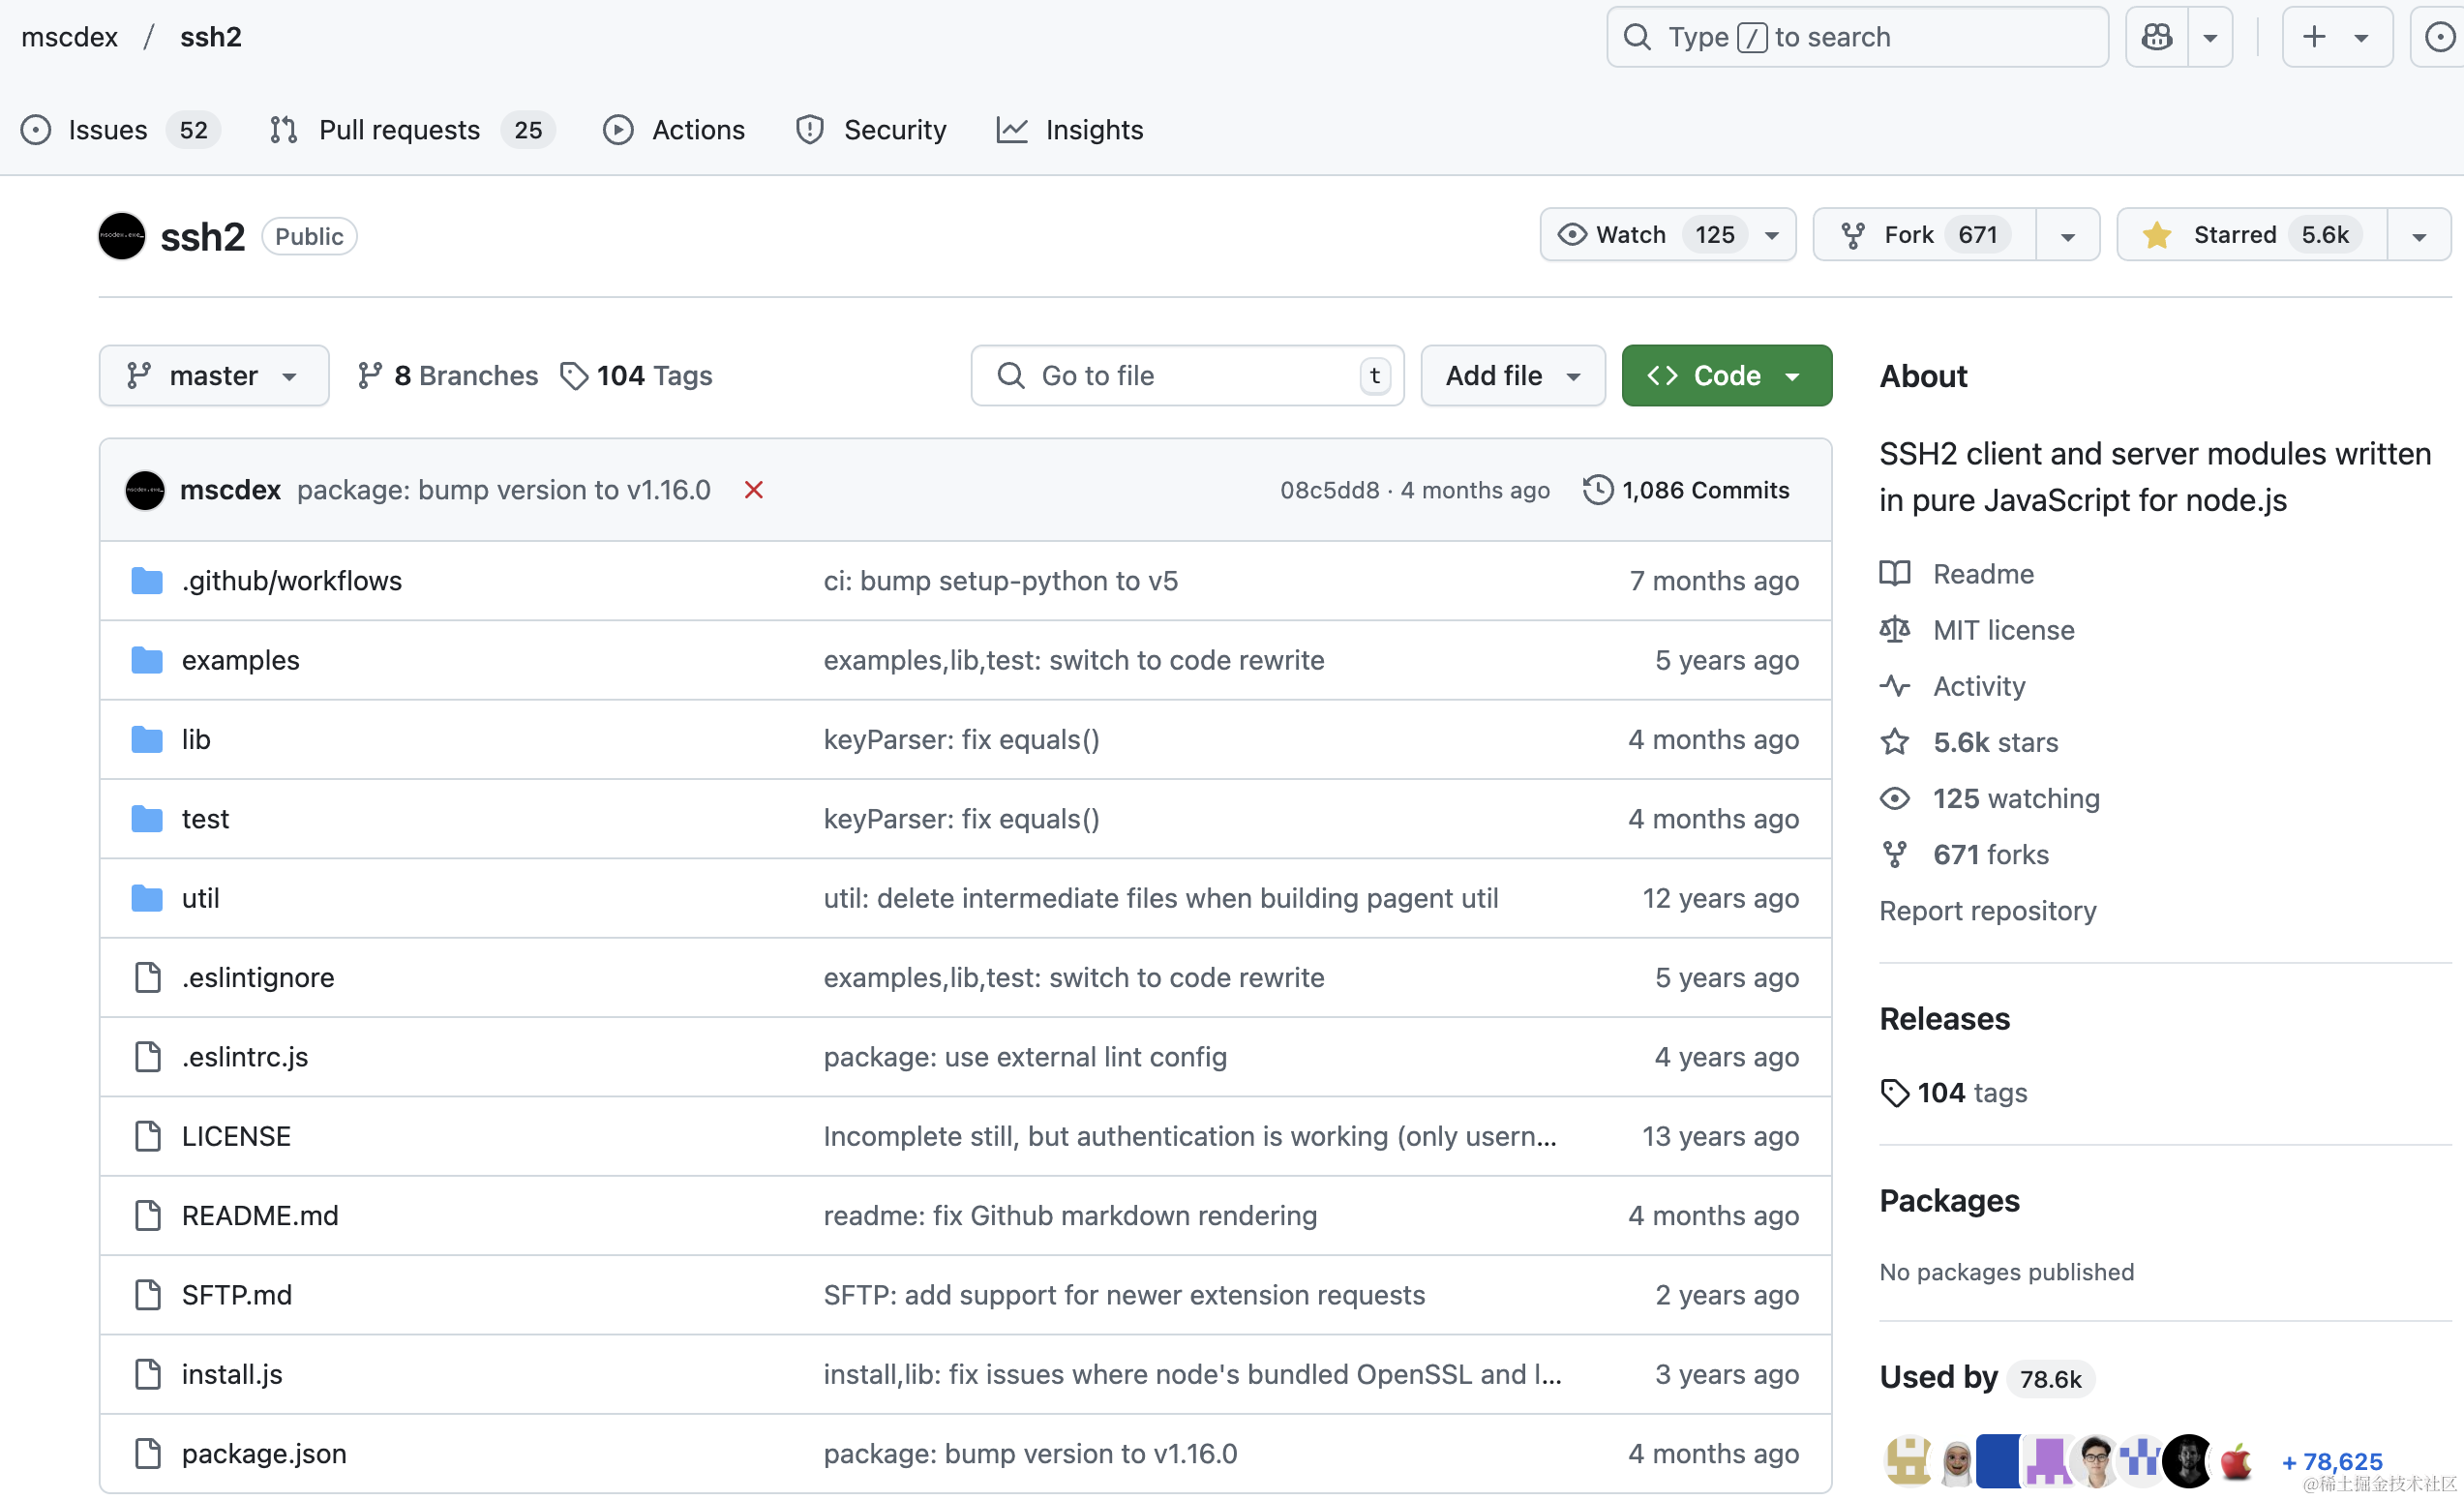Open the package.json file
This screenshot has width=2464, height=1500.
tap(264, 1453)
